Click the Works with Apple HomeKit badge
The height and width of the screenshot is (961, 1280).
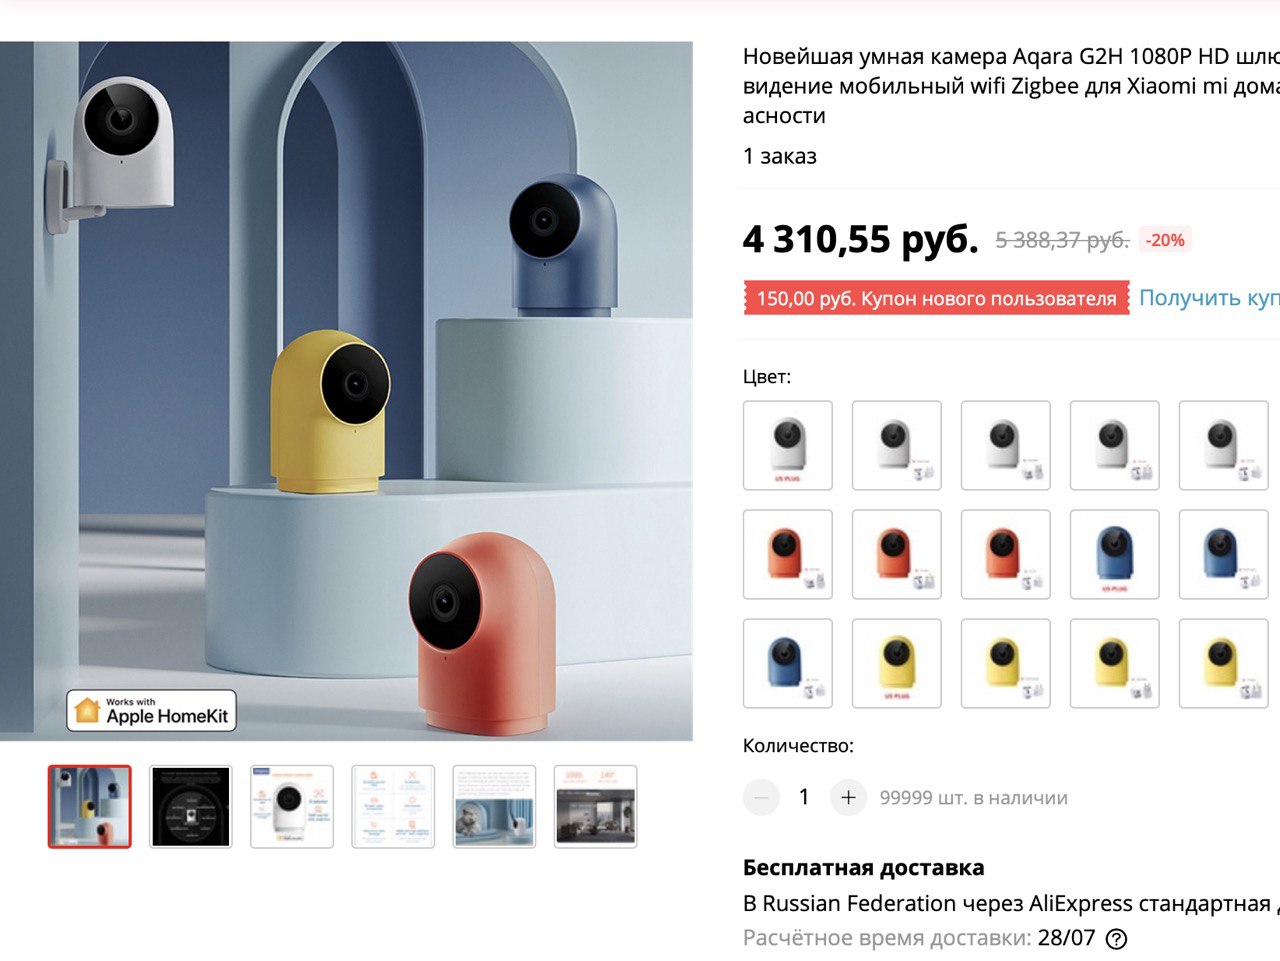coord(152,711)
